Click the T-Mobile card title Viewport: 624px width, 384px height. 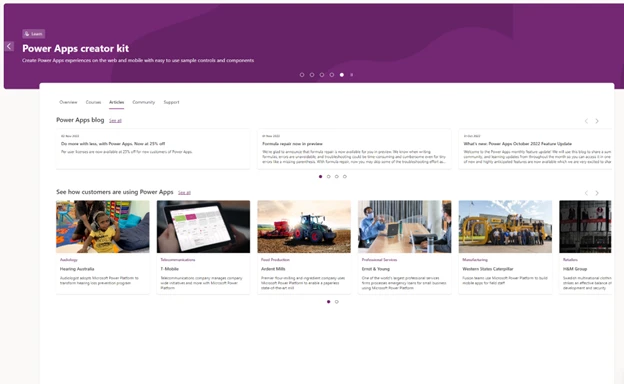click(170, 269)
